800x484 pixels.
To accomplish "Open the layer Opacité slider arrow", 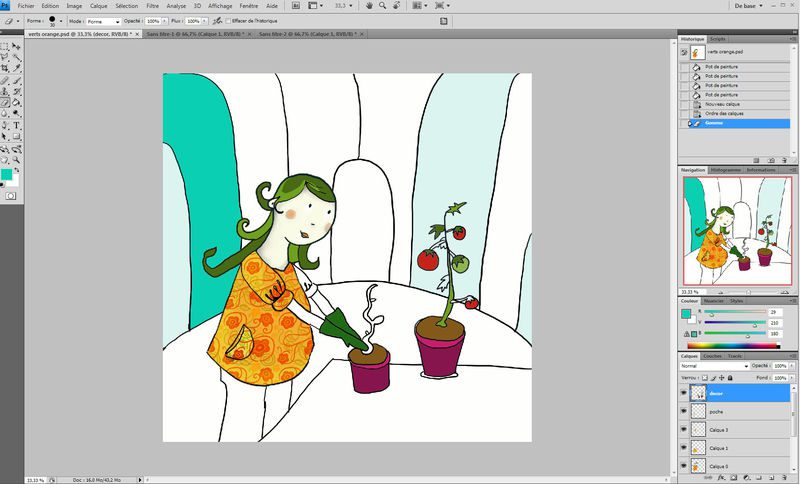I will (x=791, y=366).
